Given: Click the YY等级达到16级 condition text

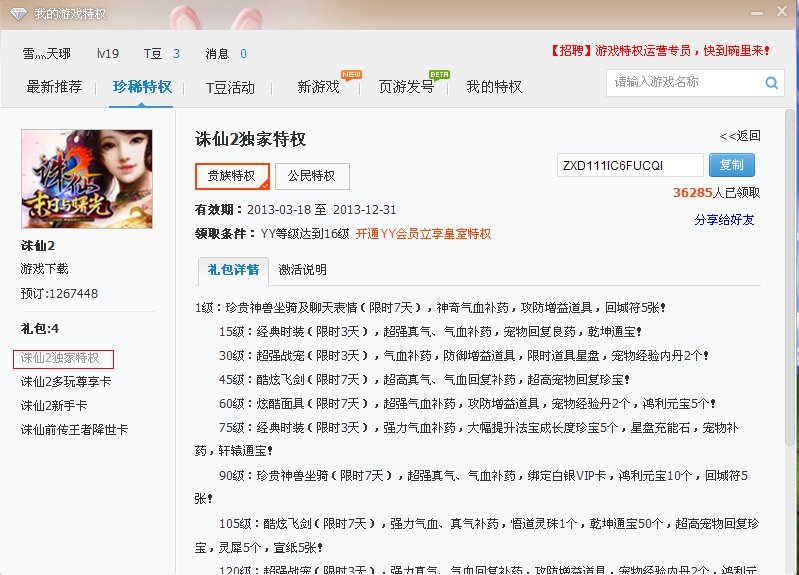Looking at the screenshot, I should click(x=305, y=234).
